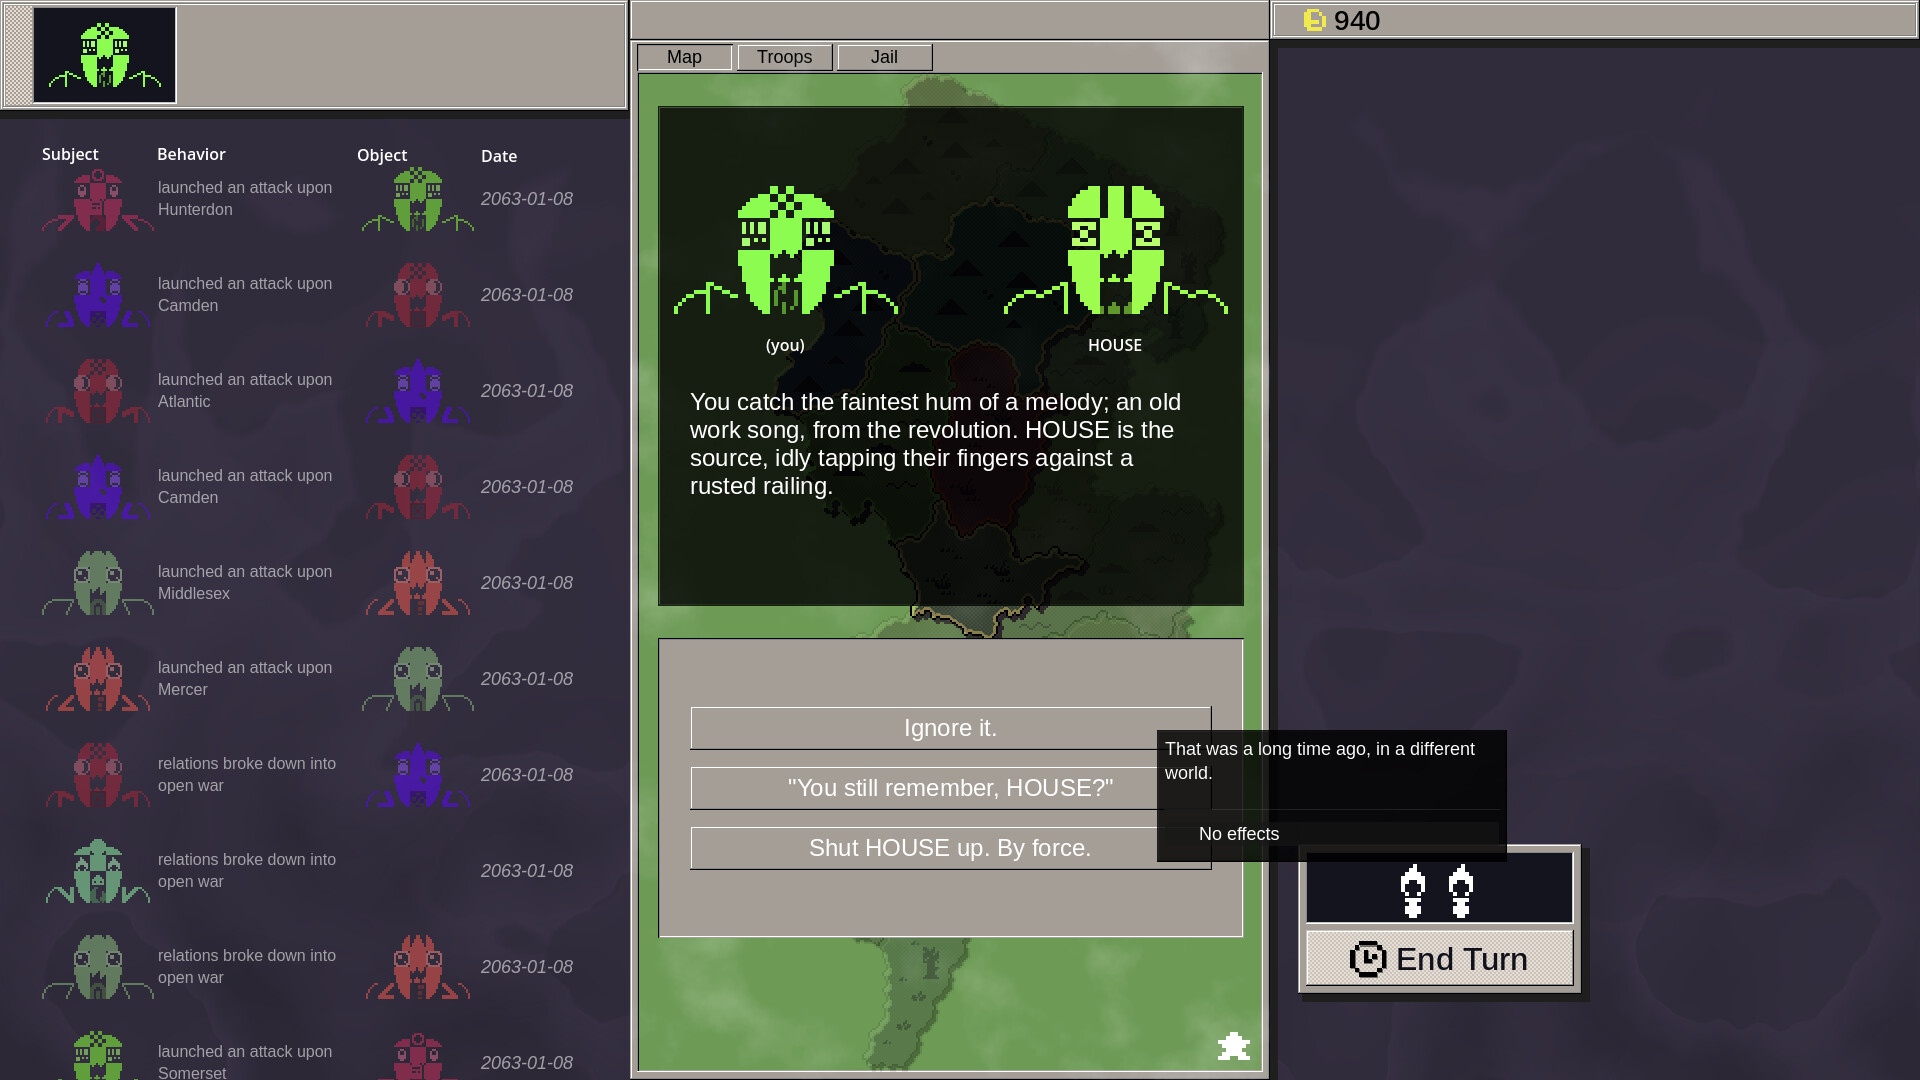Switch to the Troops tab

point(784,57)
